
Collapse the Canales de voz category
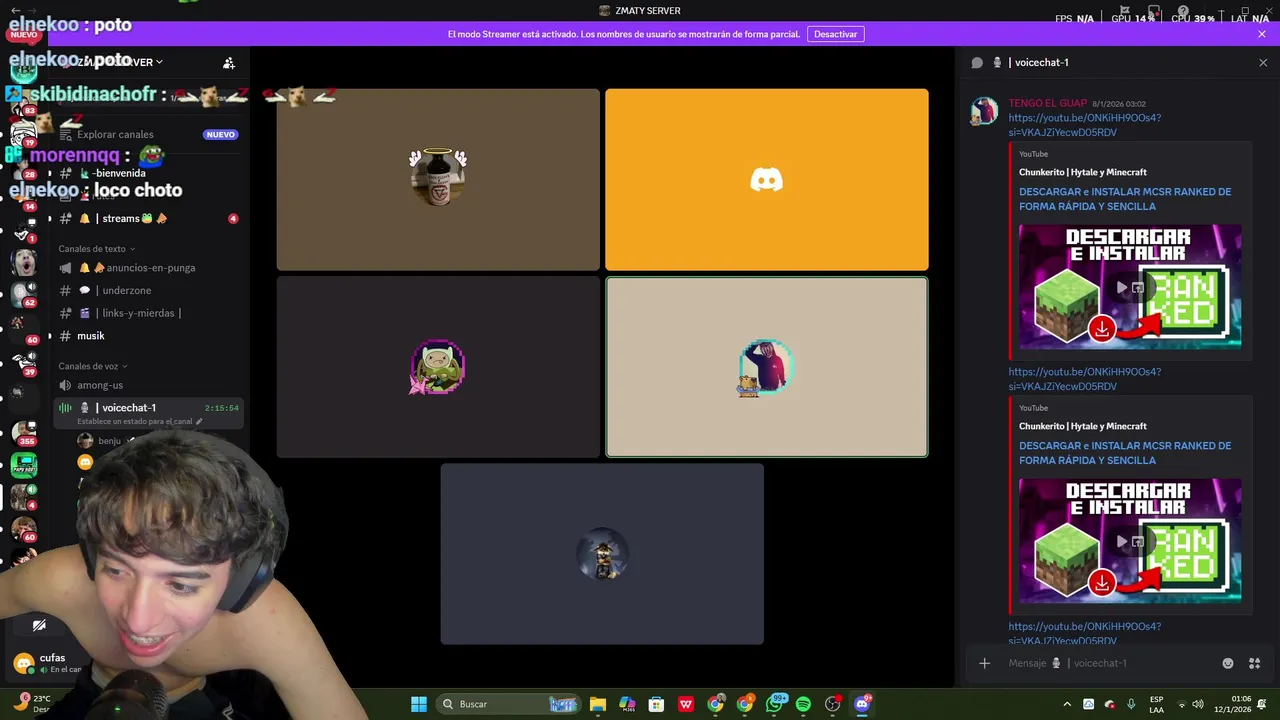(x=92, y=366)
